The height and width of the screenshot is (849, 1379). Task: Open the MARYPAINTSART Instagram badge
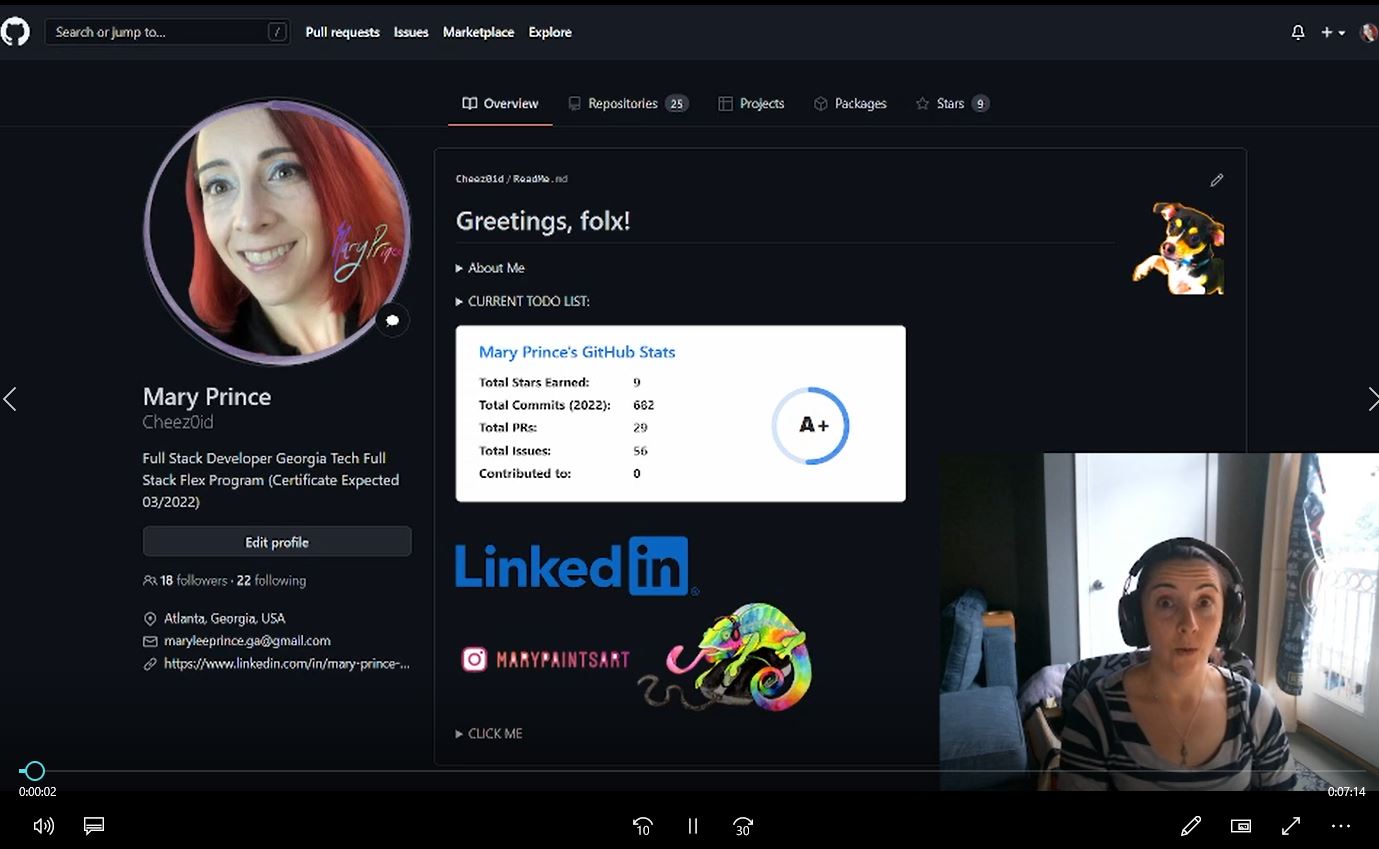pyautogui.click(x=545, y=659)
